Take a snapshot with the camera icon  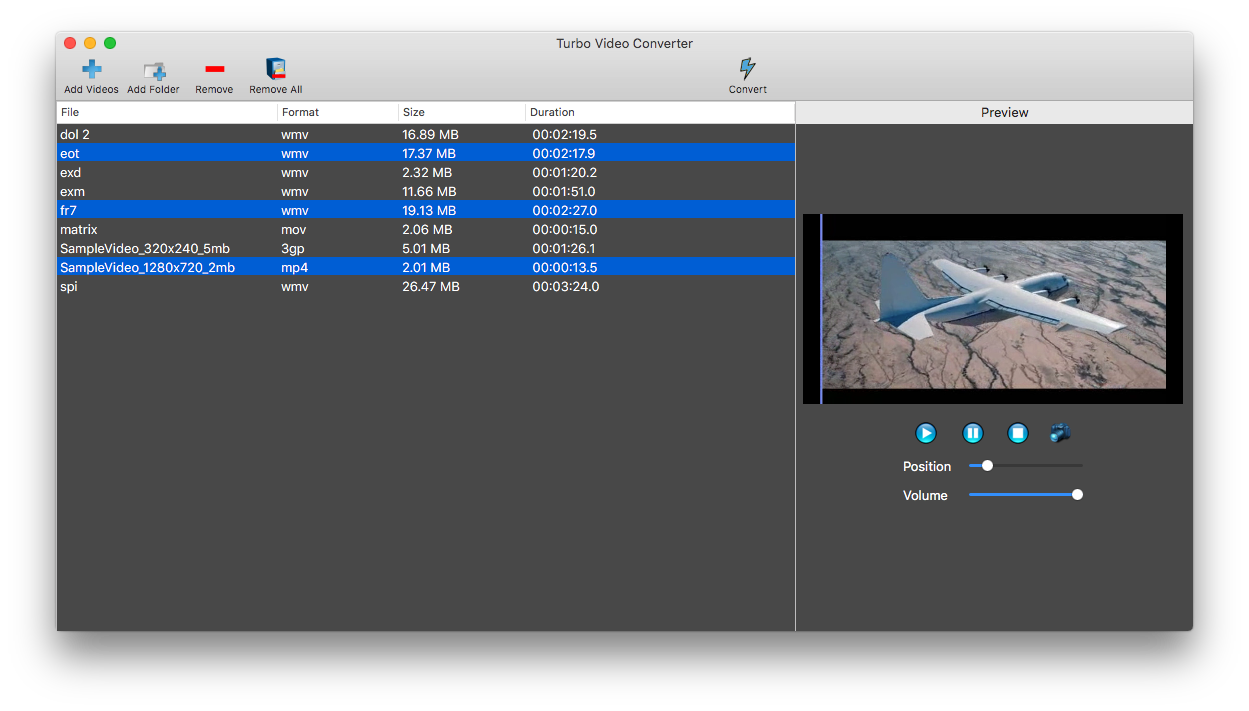pos(1061,433)
